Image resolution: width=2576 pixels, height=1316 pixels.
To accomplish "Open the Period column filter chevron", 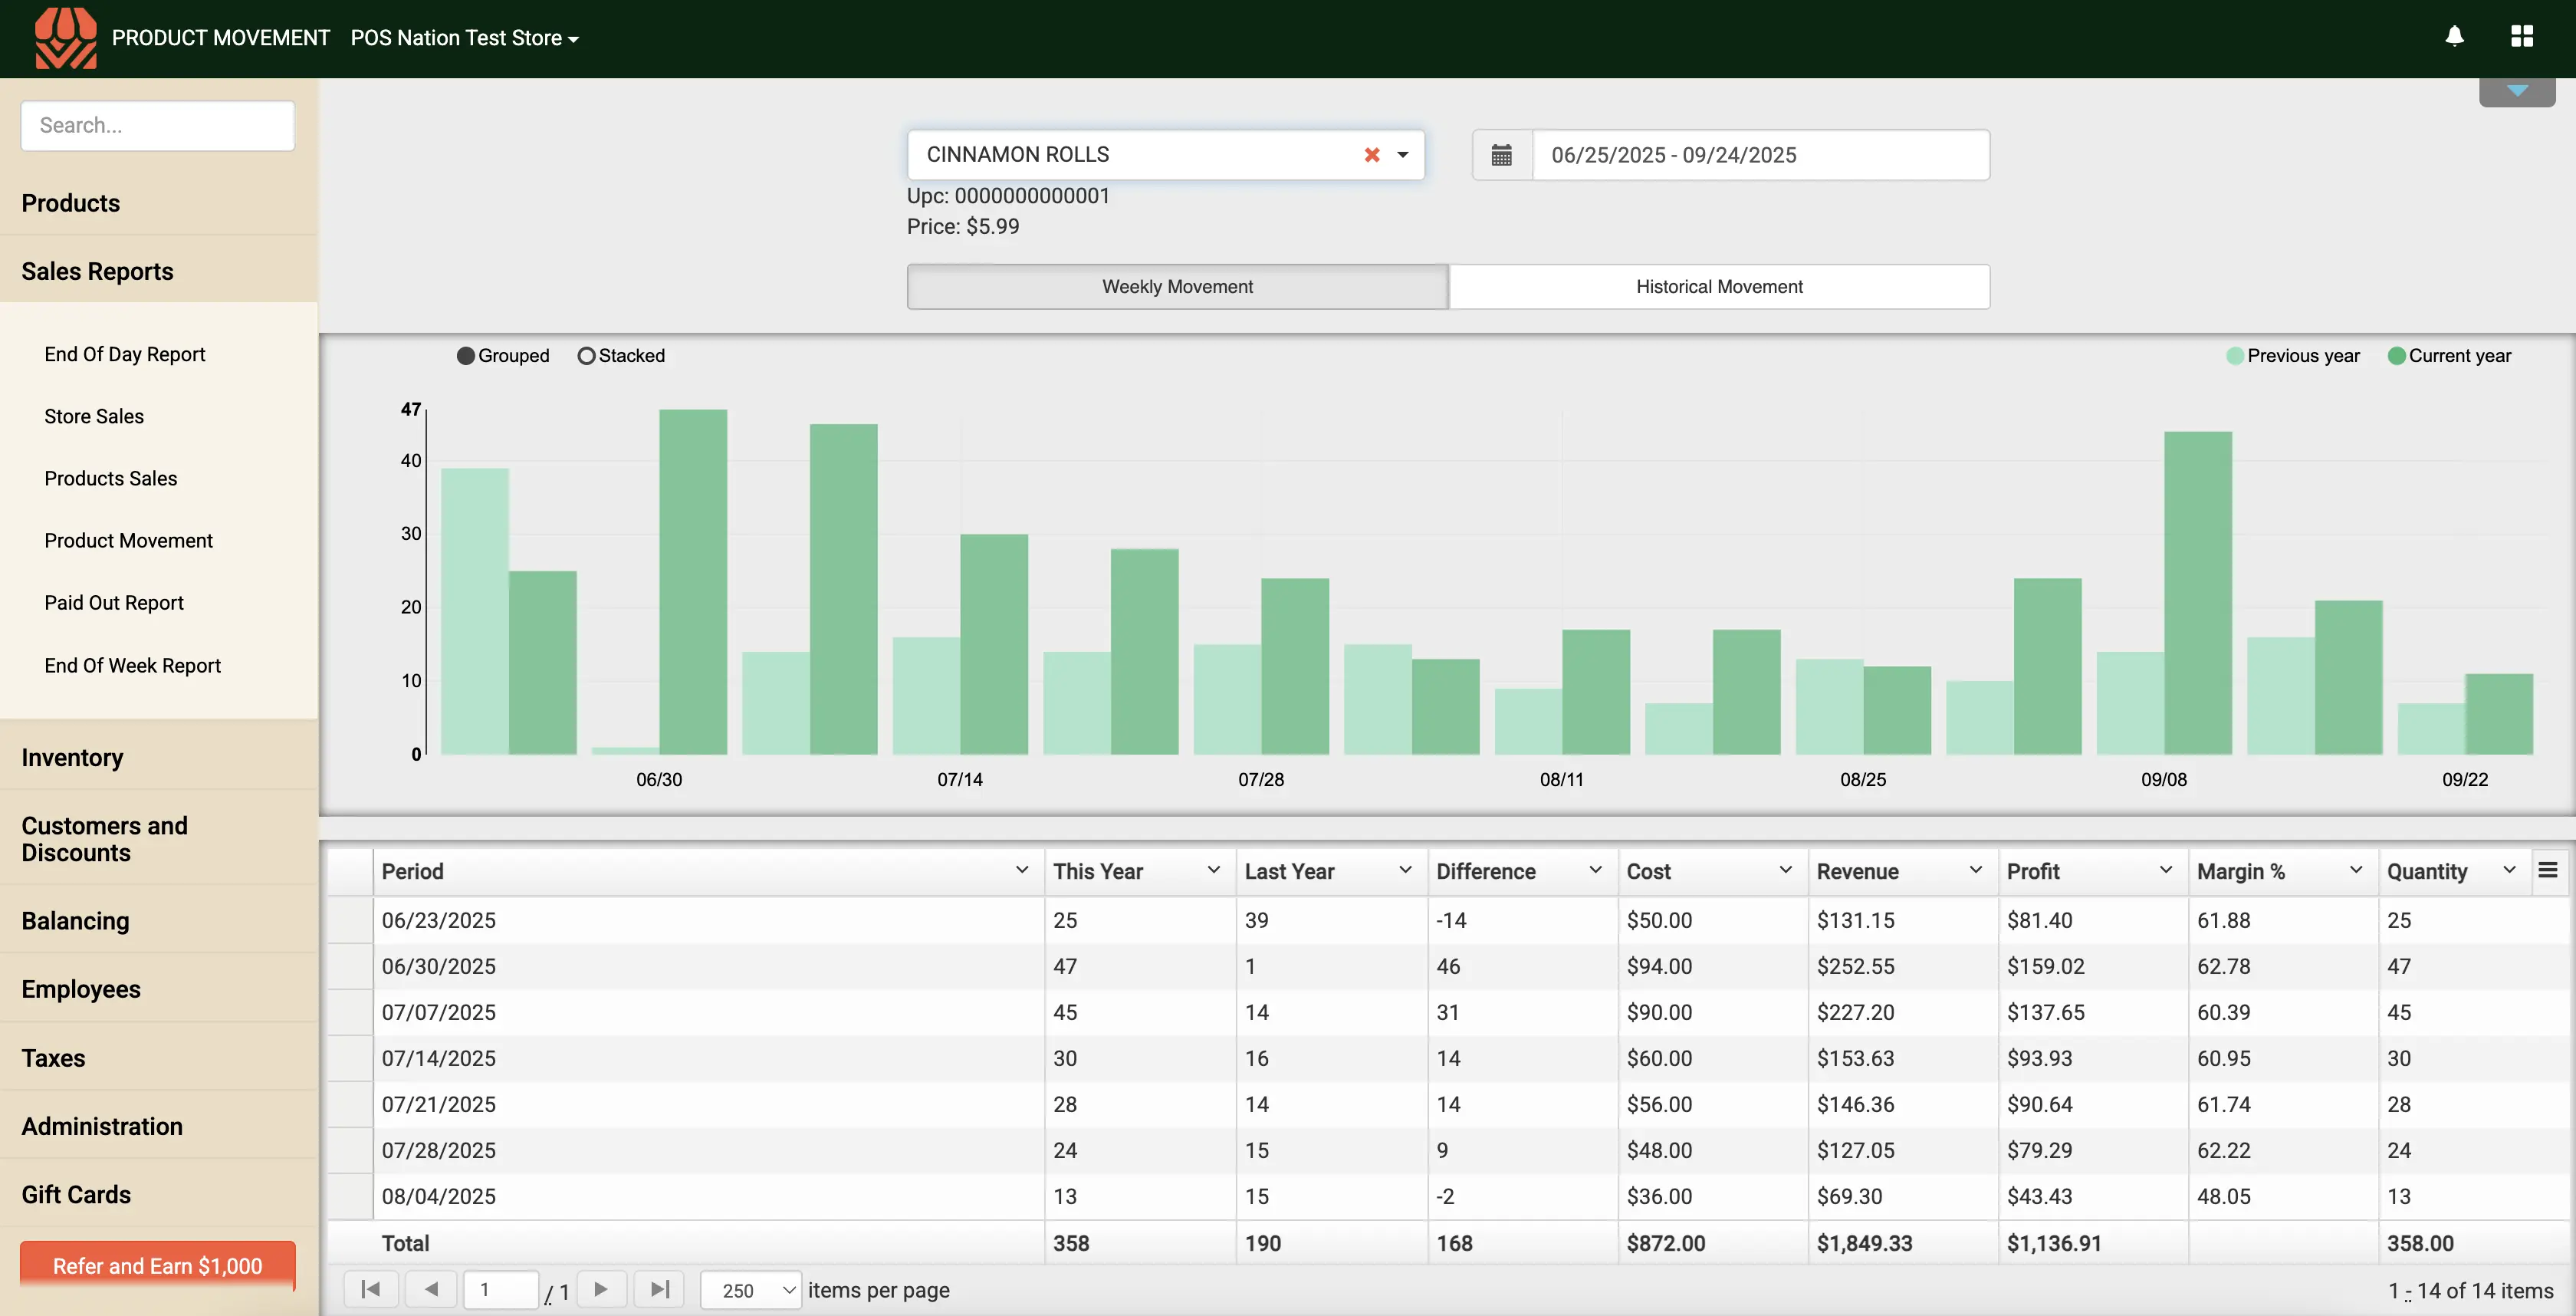I will (x=1021, y=870).
